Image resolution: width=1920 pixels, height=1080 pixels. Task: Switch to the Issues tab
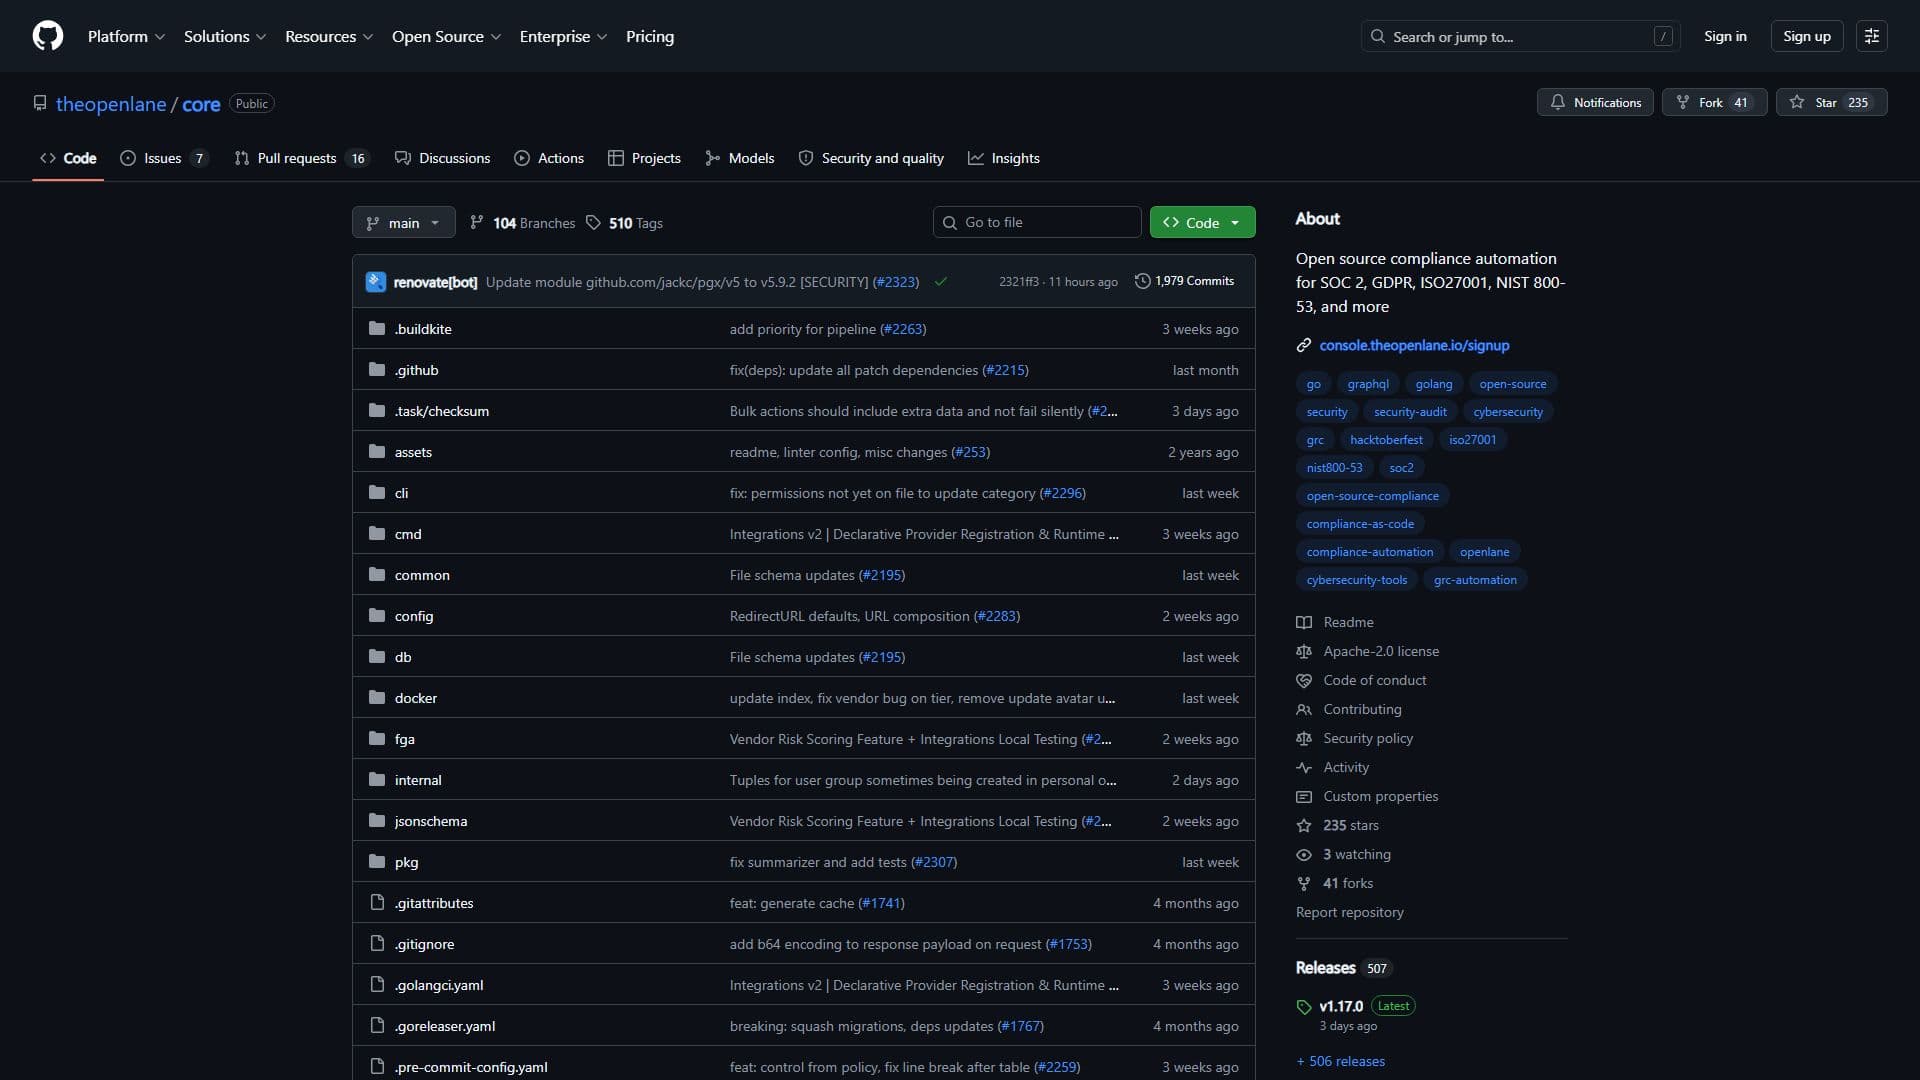pos(164,158)
